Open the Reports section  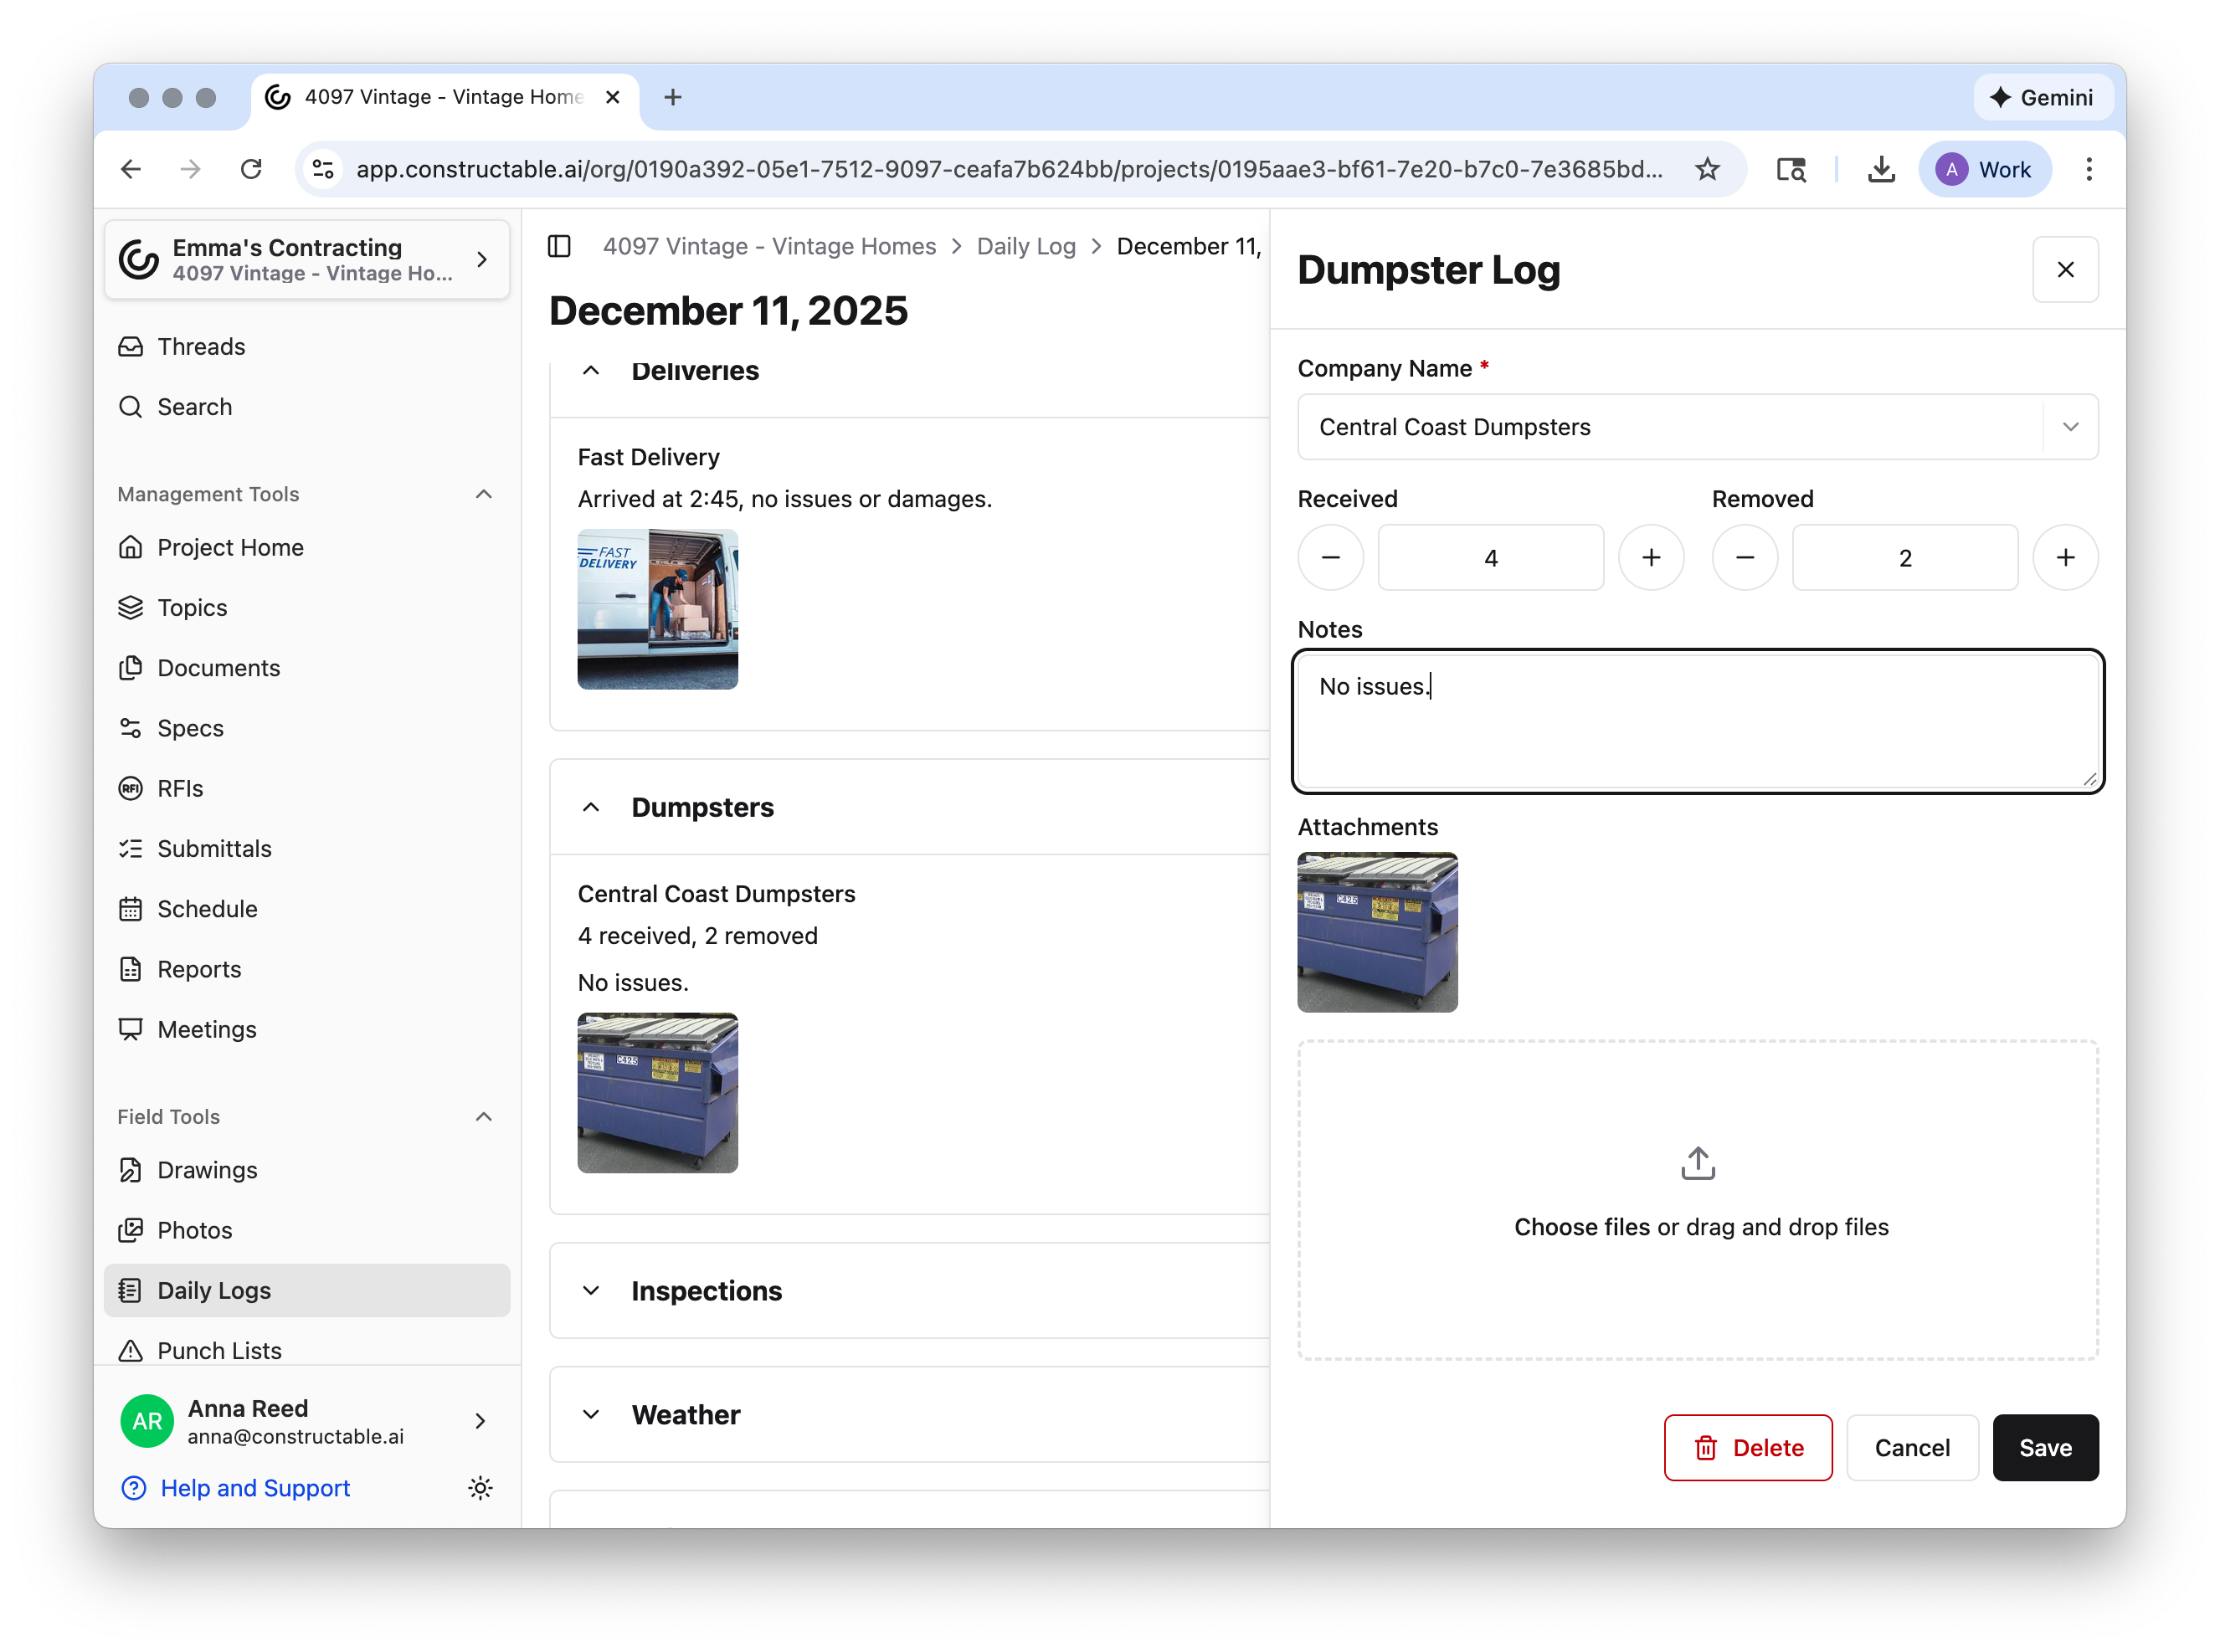pyautogui.click(x=307, y=969)
